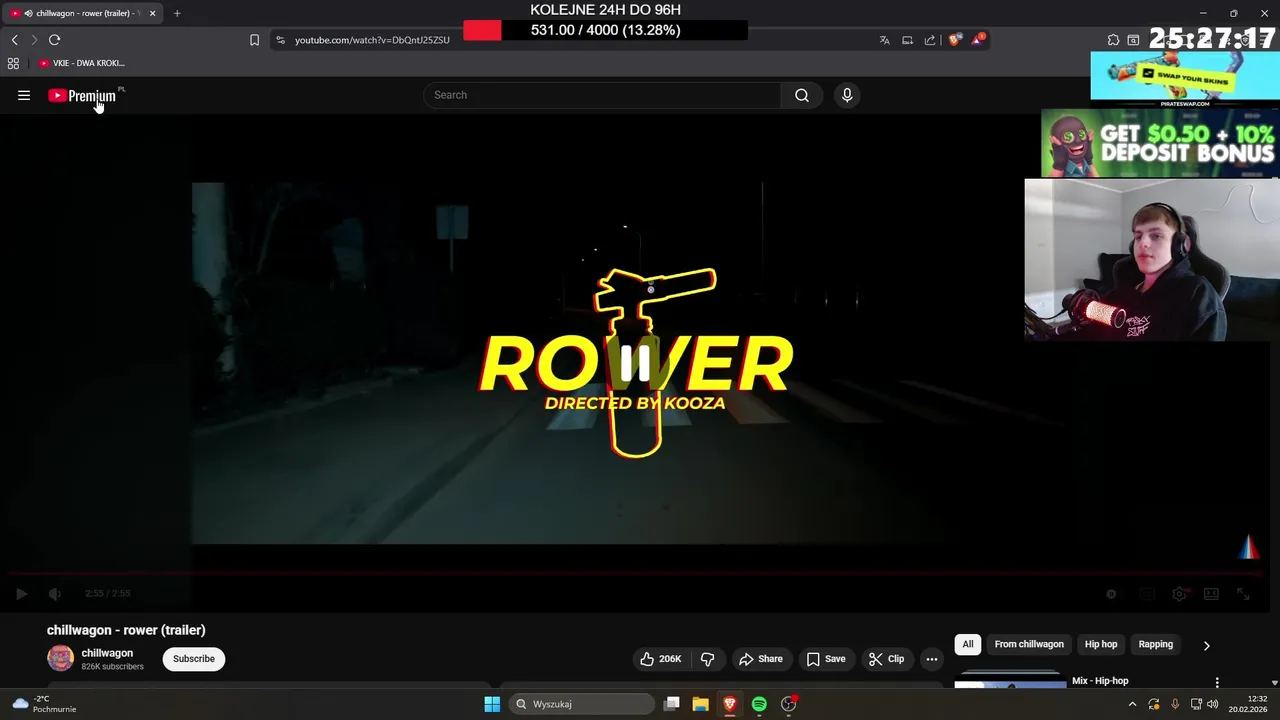Open the Mix - Hip-hop video title
1280x720 pixels.
click(x=1100, y=681)
